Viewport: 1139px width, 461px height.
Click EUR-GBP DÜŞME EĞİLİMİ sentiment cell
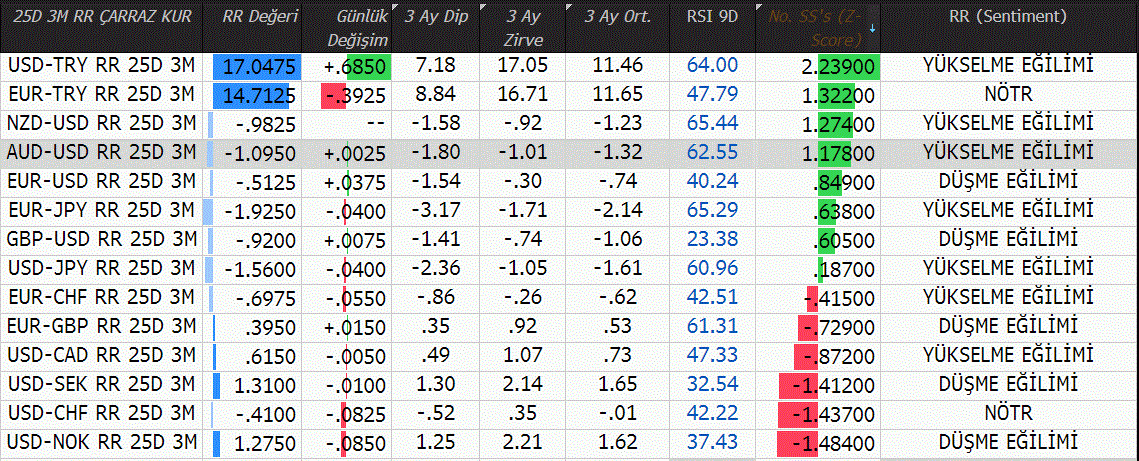(x=1007, y=327)
